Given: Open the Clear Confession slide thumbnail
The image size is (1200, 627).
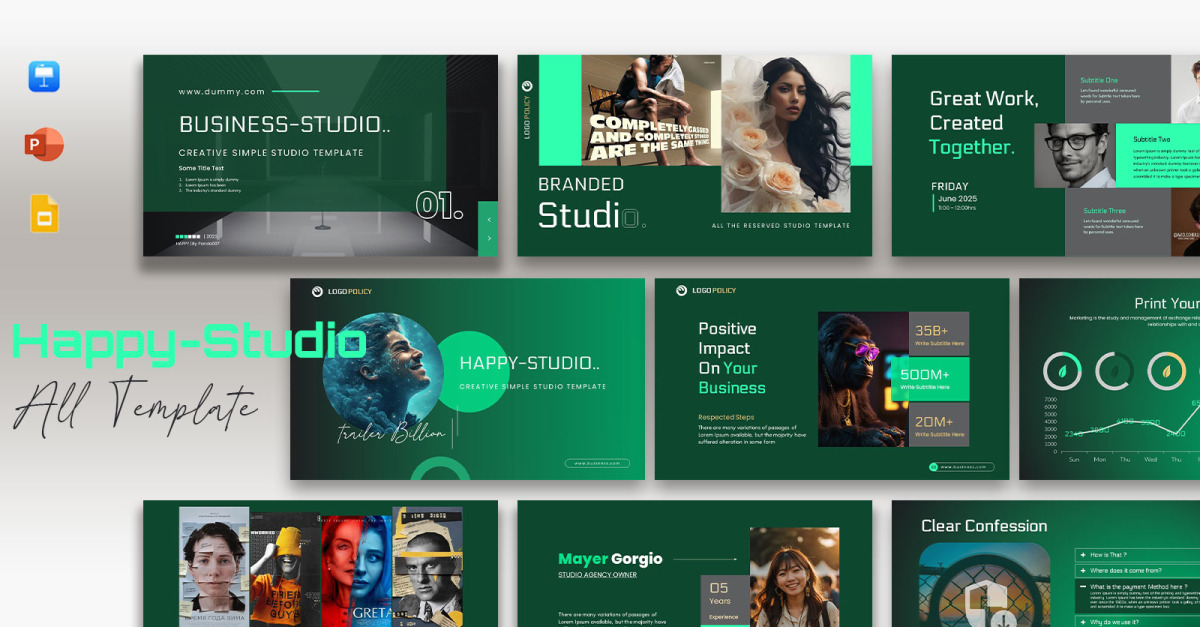Looking at the screenshot, I should 1045,564.
